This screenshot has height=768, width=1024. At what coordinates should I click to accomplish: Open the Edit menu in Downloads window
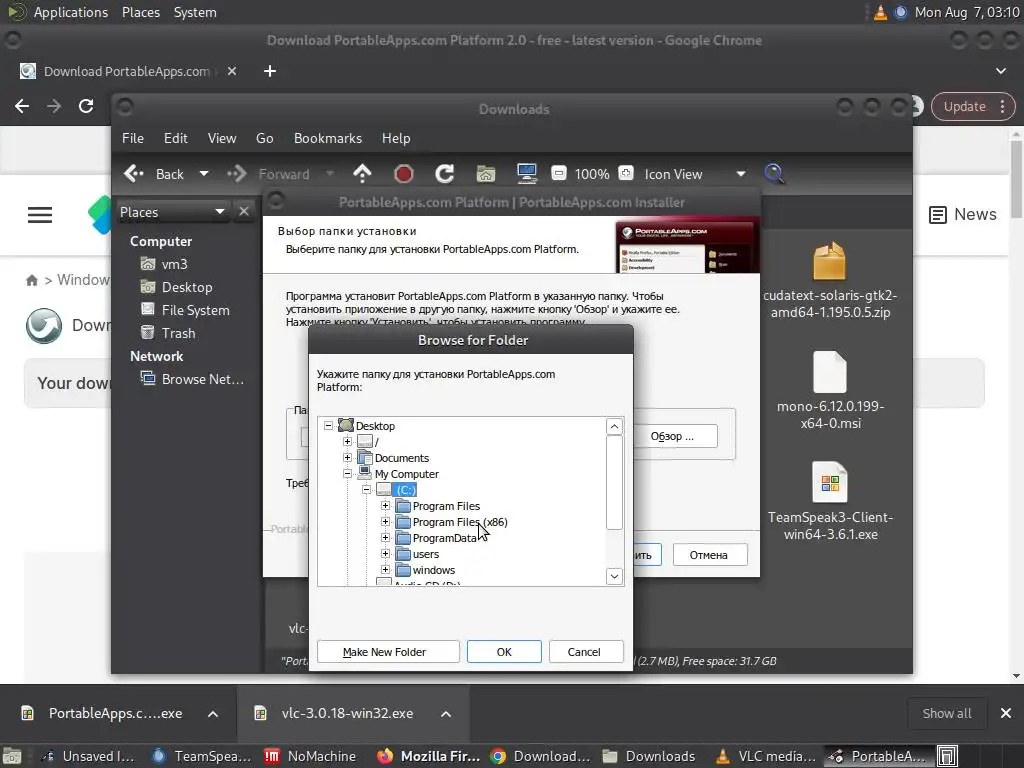[176, 138]
